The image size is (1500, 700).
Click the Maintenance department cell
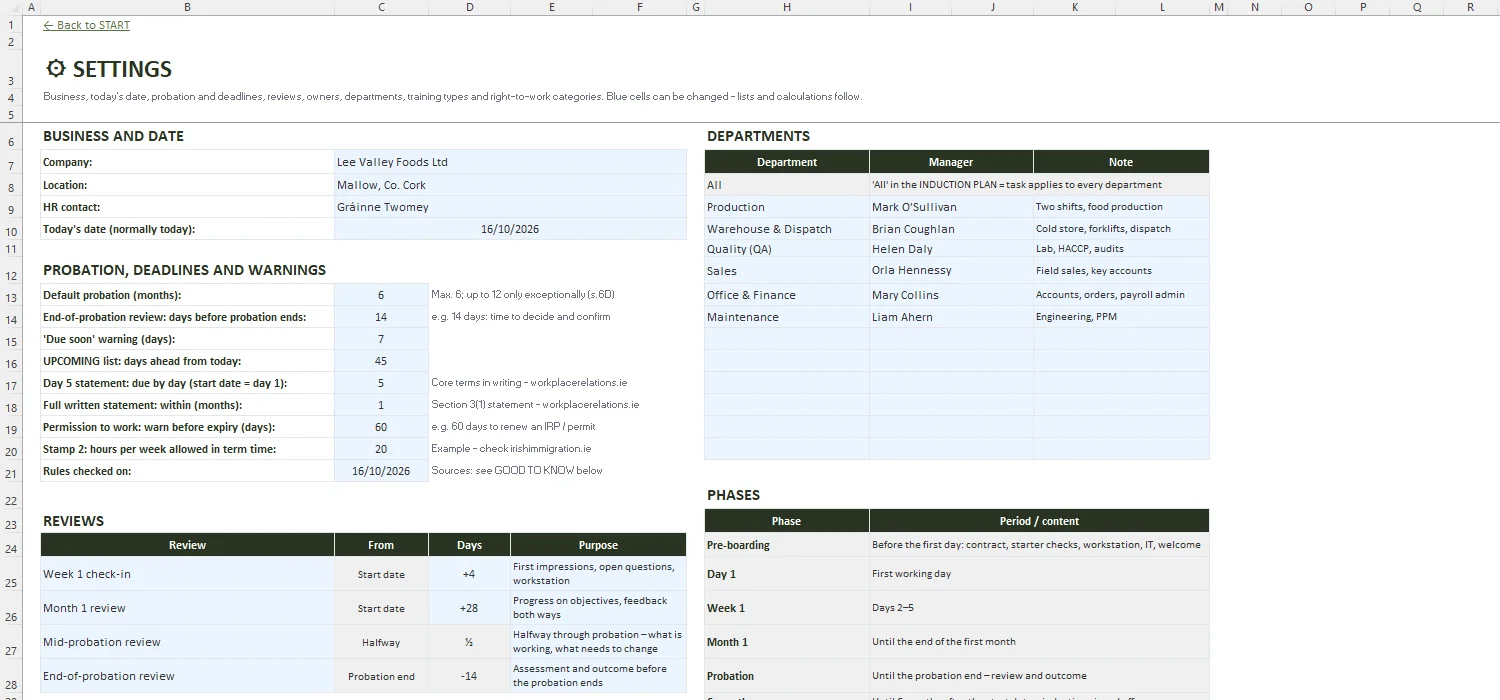pos(787,317)
